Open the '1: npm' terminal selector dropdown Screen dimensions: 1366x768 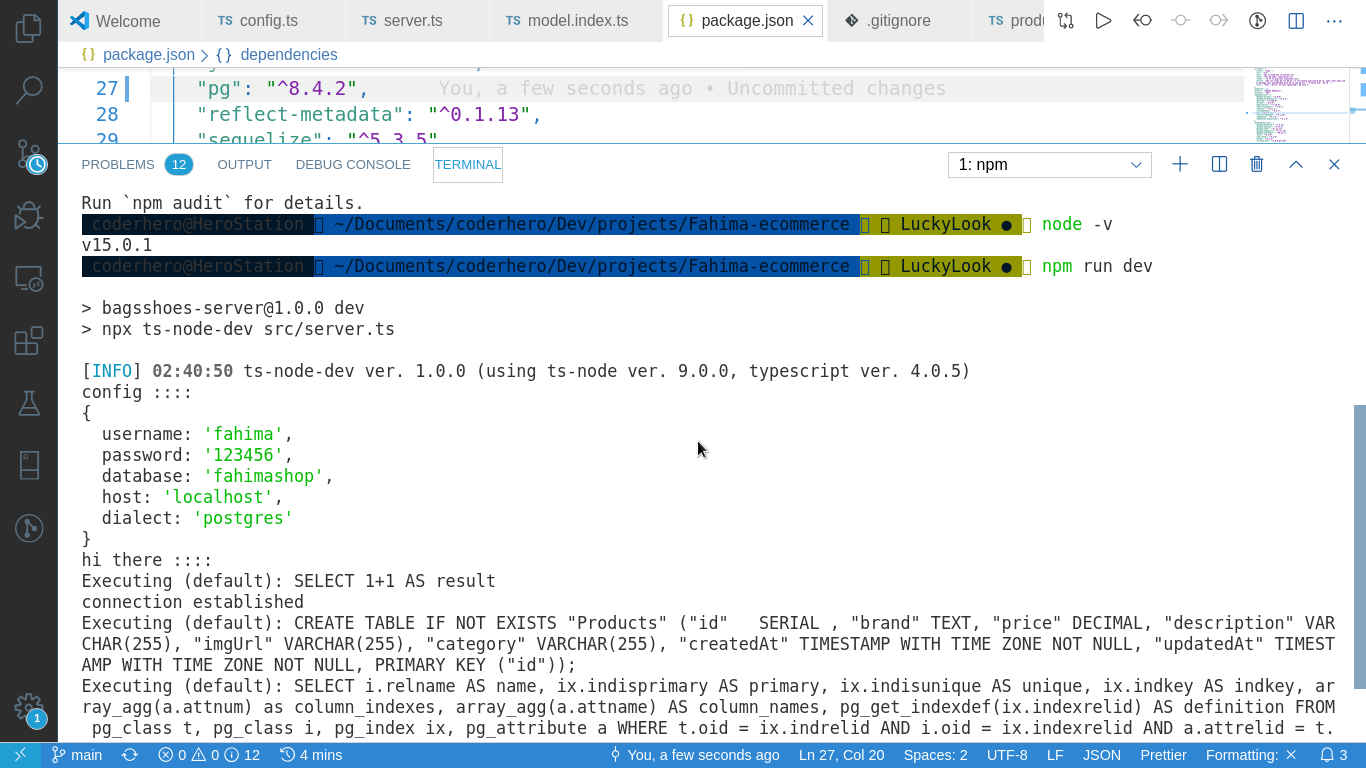(x=1049, y=164)
